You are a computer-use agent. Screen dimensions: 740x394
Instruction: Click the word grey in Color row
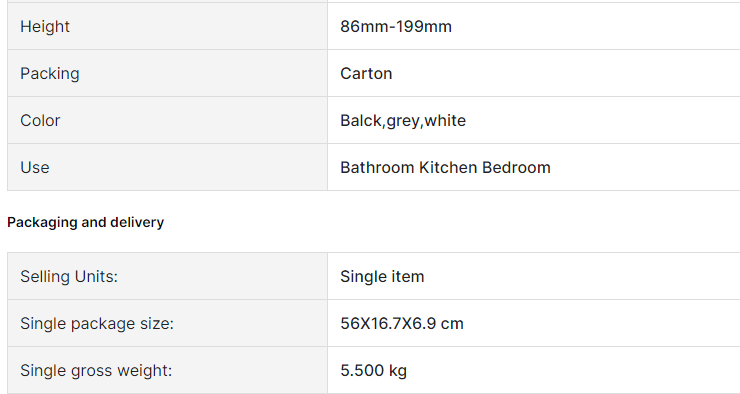(x=403, y=122)
